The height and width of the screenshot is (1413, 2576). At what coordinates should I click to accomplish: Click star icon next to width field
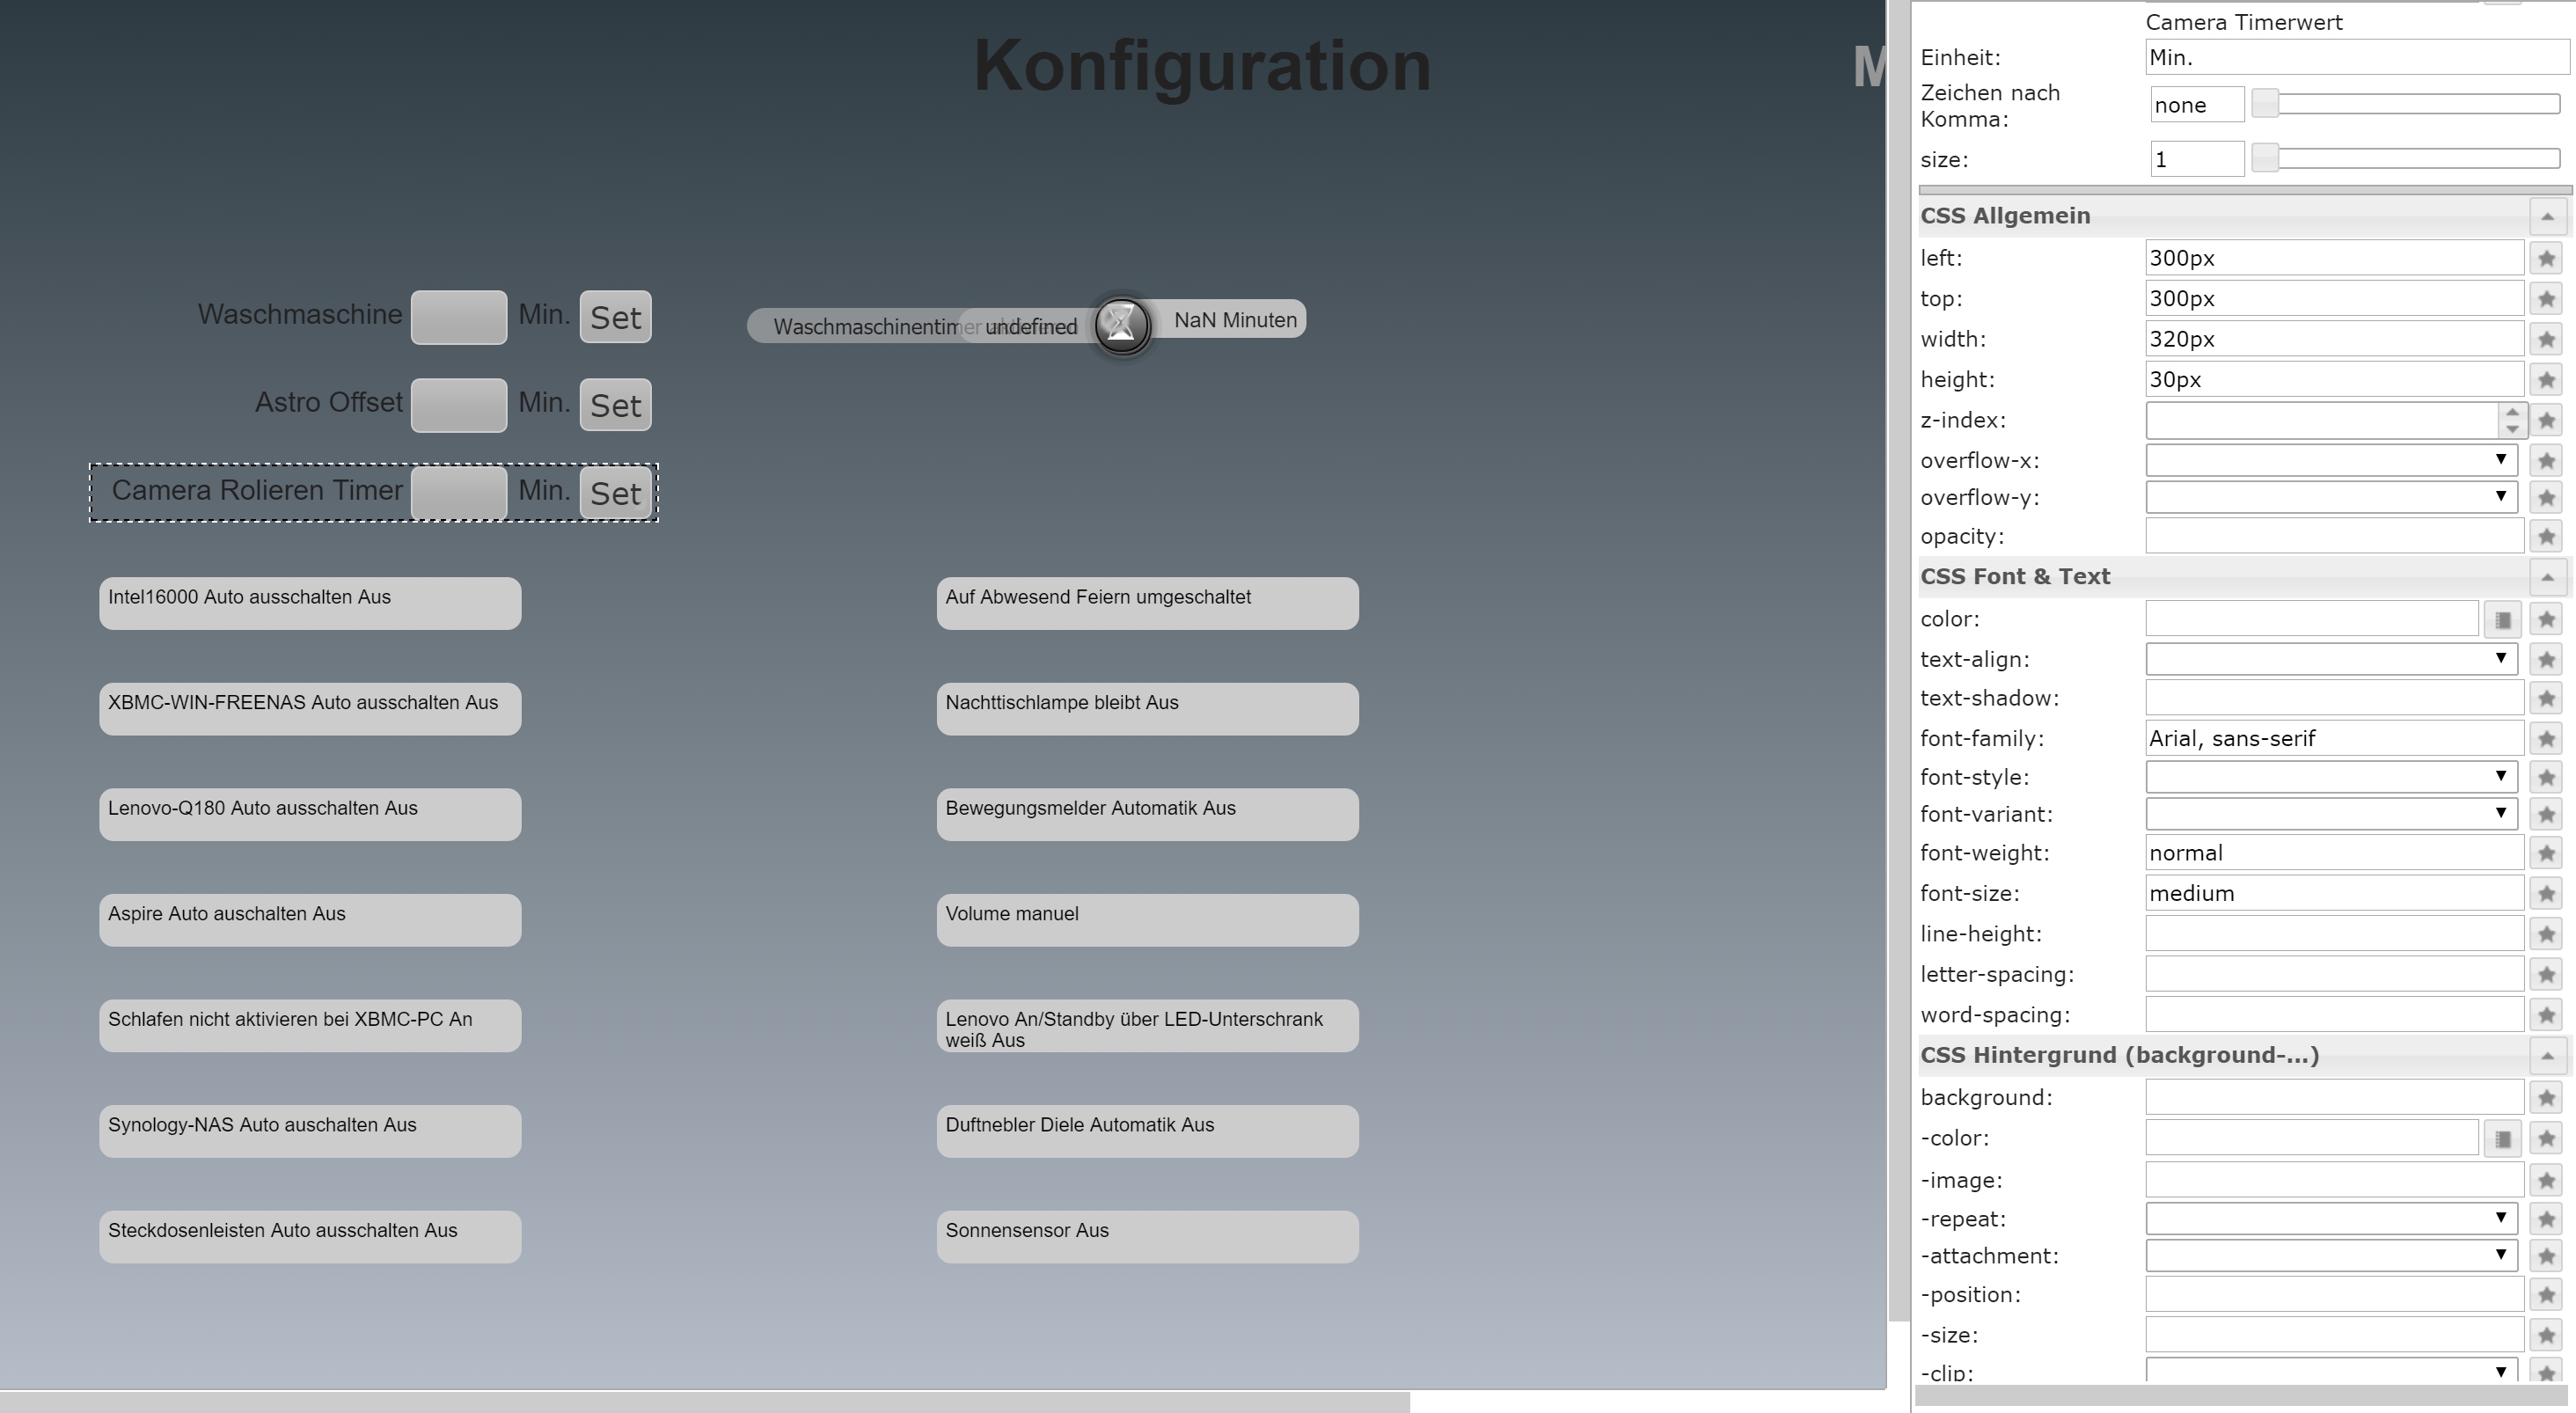[x=2546, y=340]
